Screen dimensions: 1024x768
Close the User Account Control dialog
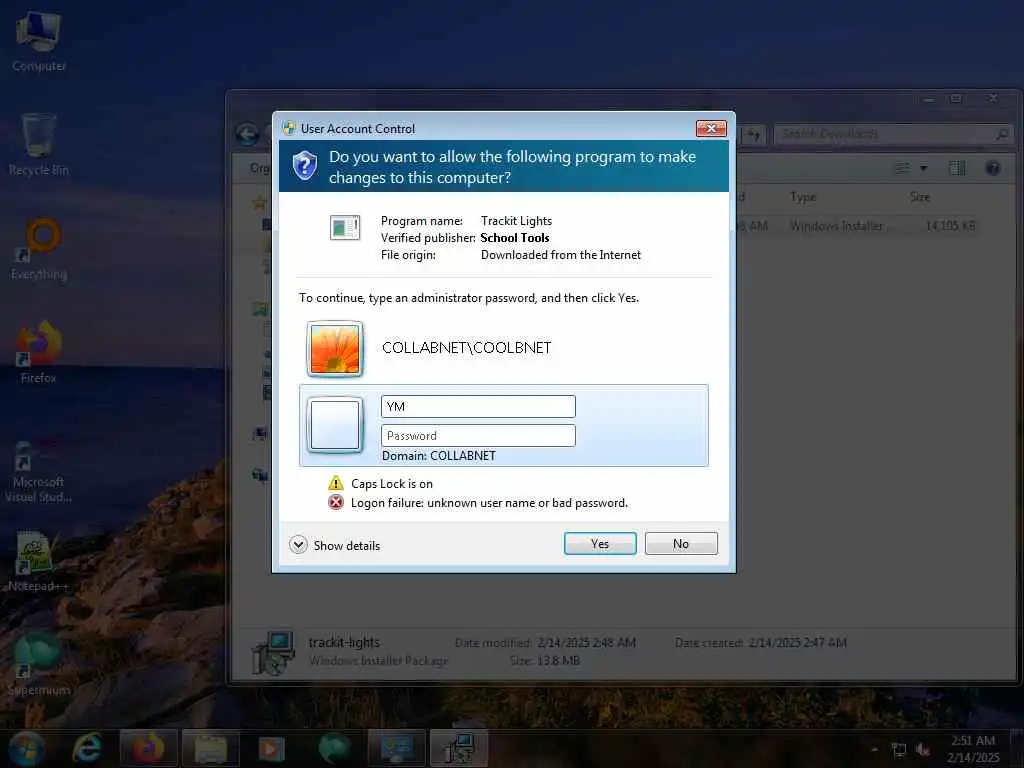(x=711, y=128)
